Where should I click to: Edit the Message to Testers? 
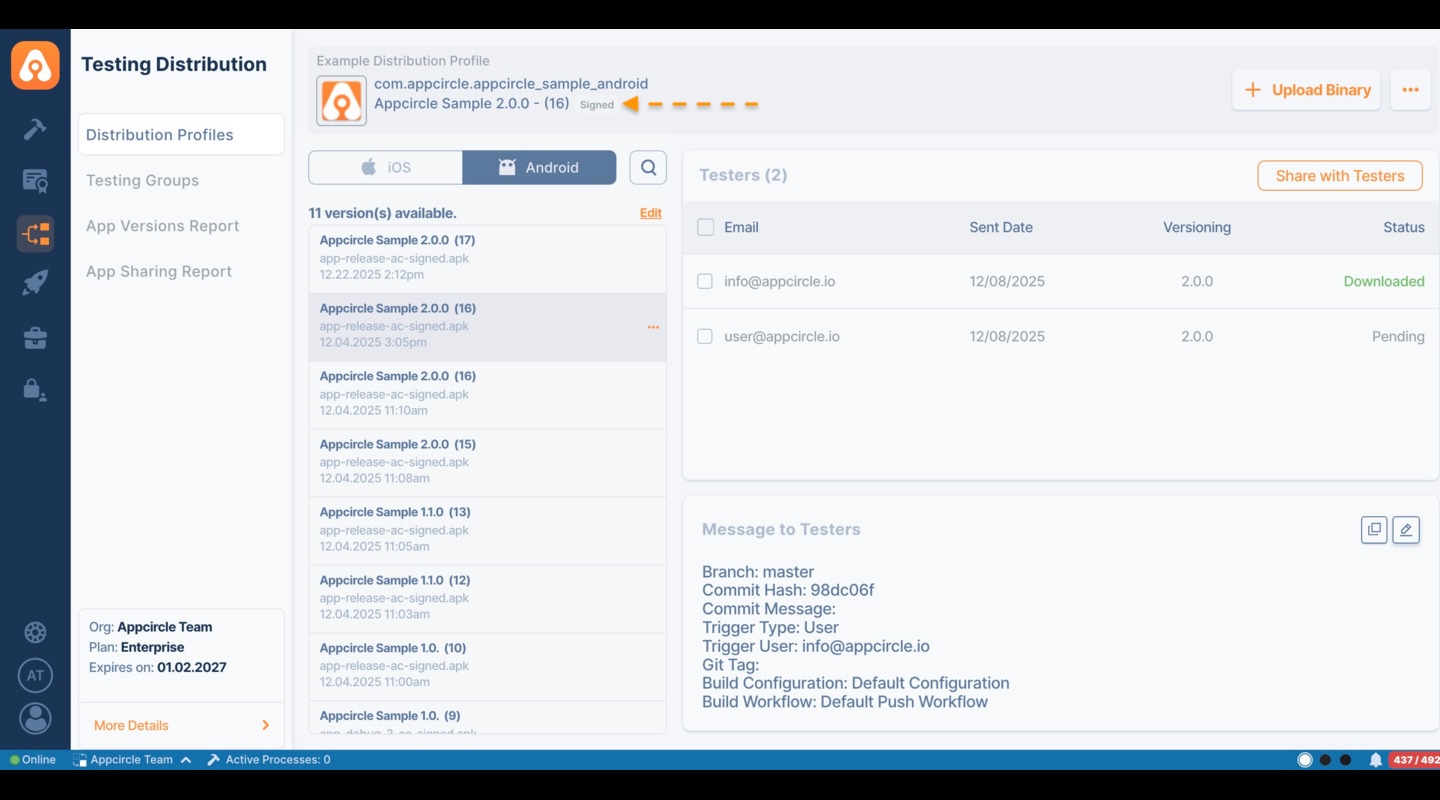pos(1406,530)
